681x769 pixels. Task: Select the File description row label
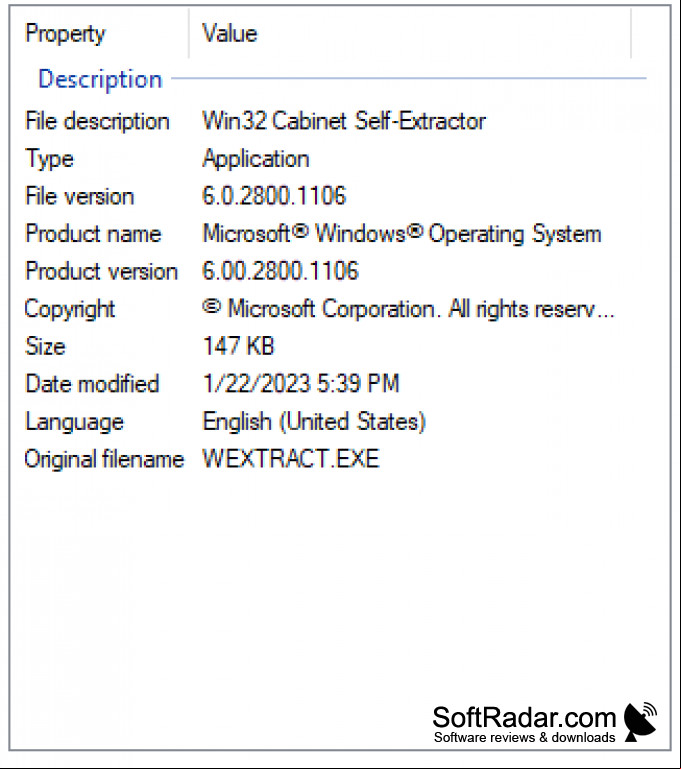(97, 121)
